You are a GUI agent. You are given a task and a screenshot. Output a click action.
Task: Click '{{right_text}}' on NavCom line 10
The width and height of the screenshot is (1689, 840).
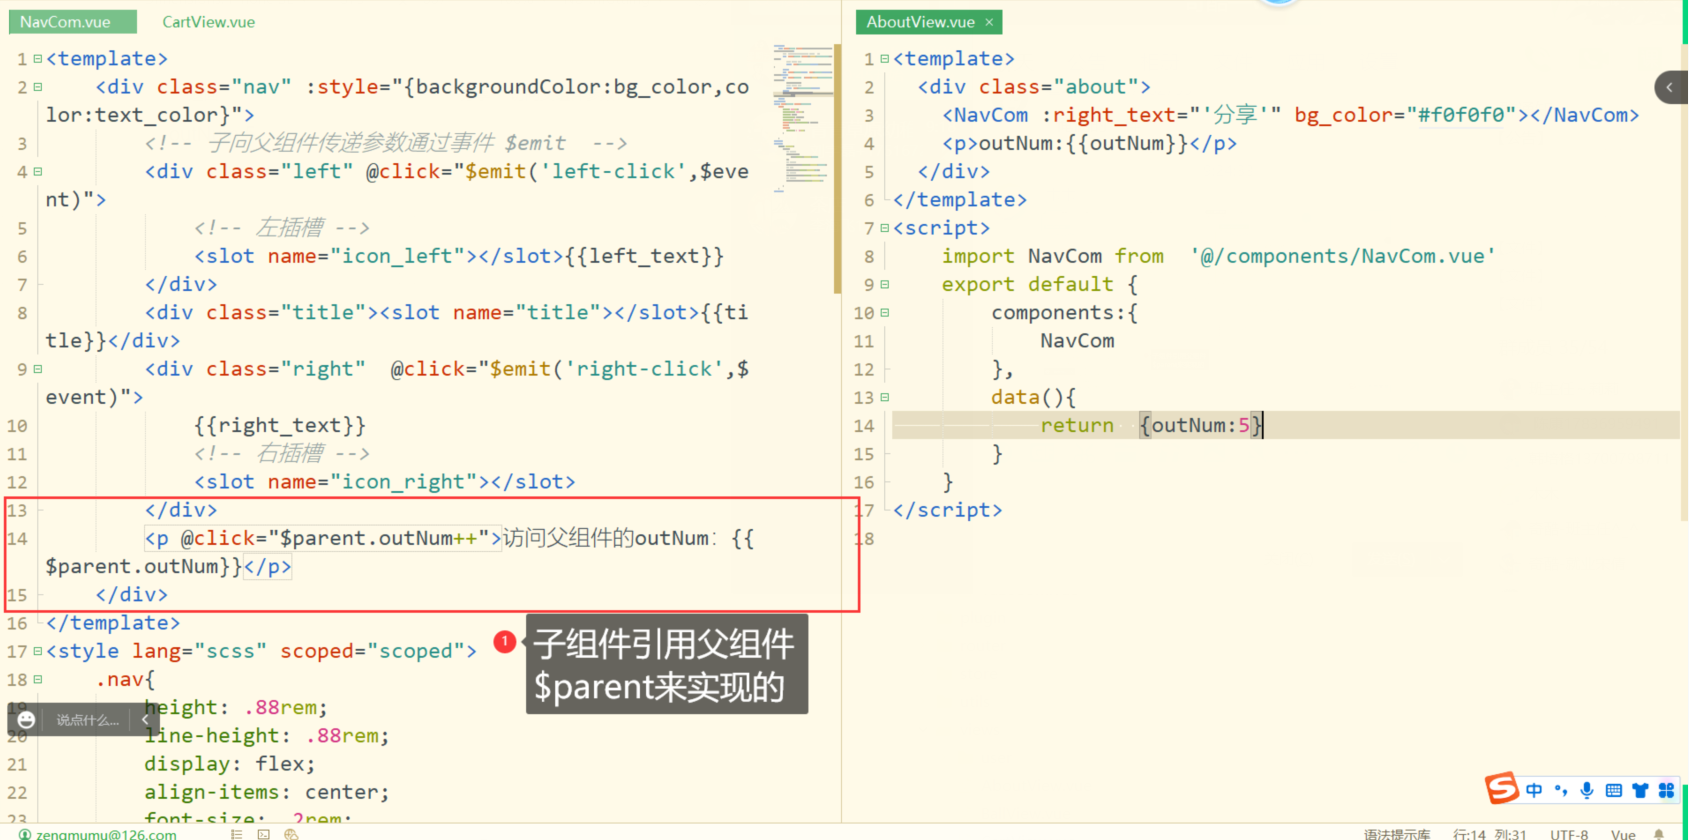coord(280,425)
